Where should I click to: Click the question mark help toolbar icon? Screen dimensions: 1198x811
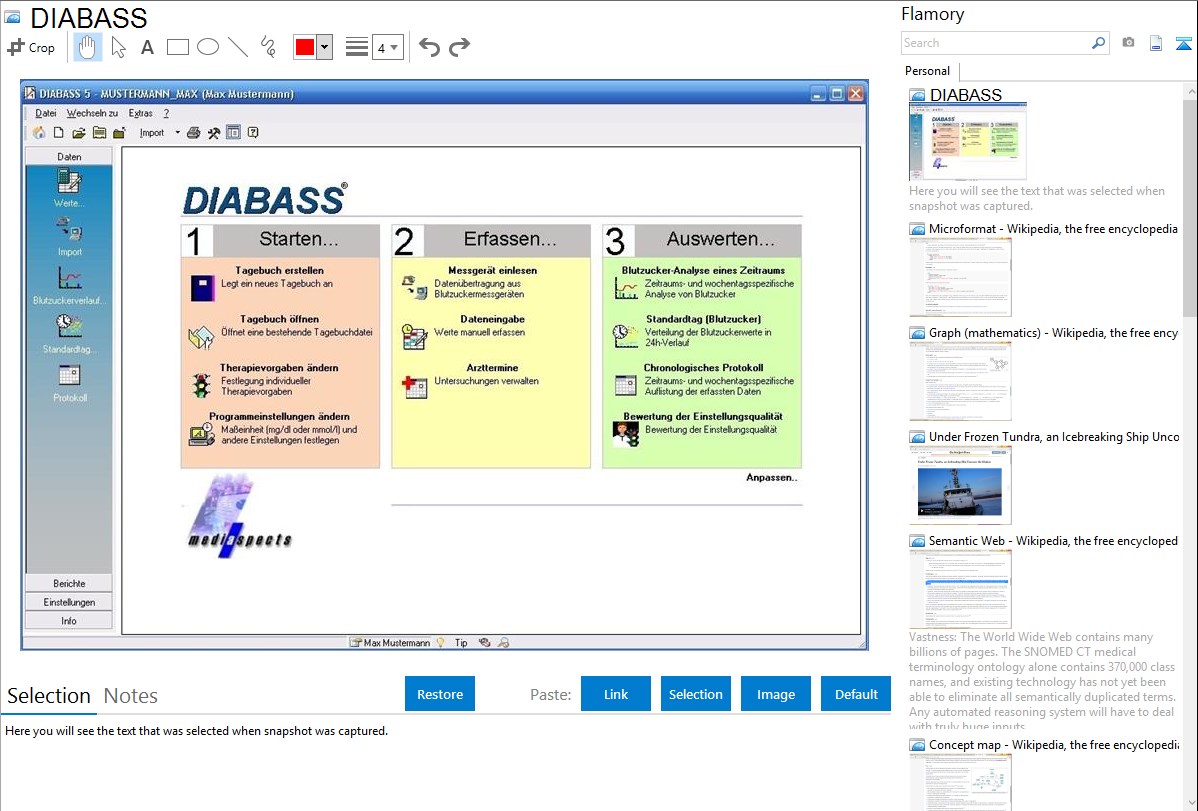click(x=253, y=133)
